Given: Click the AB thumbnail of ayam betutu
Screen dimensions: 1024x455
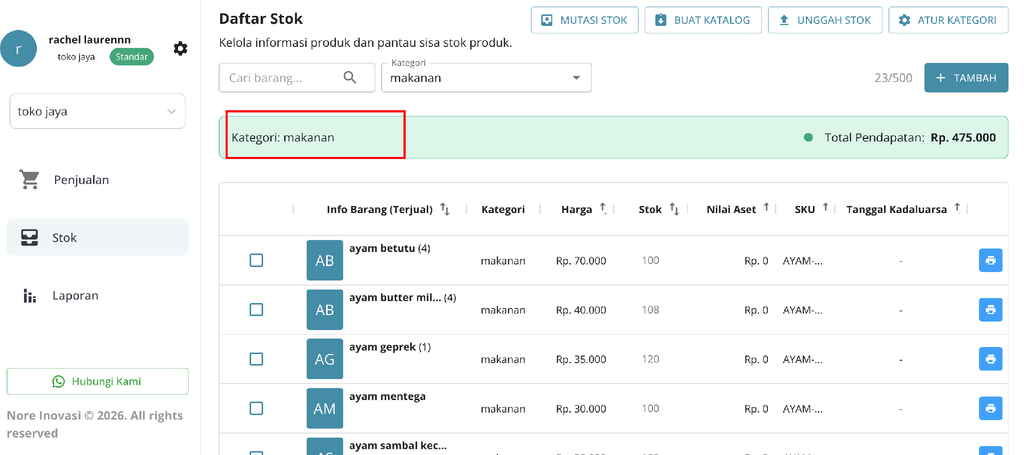Looking at the screenshot, I should click(325, 260).
